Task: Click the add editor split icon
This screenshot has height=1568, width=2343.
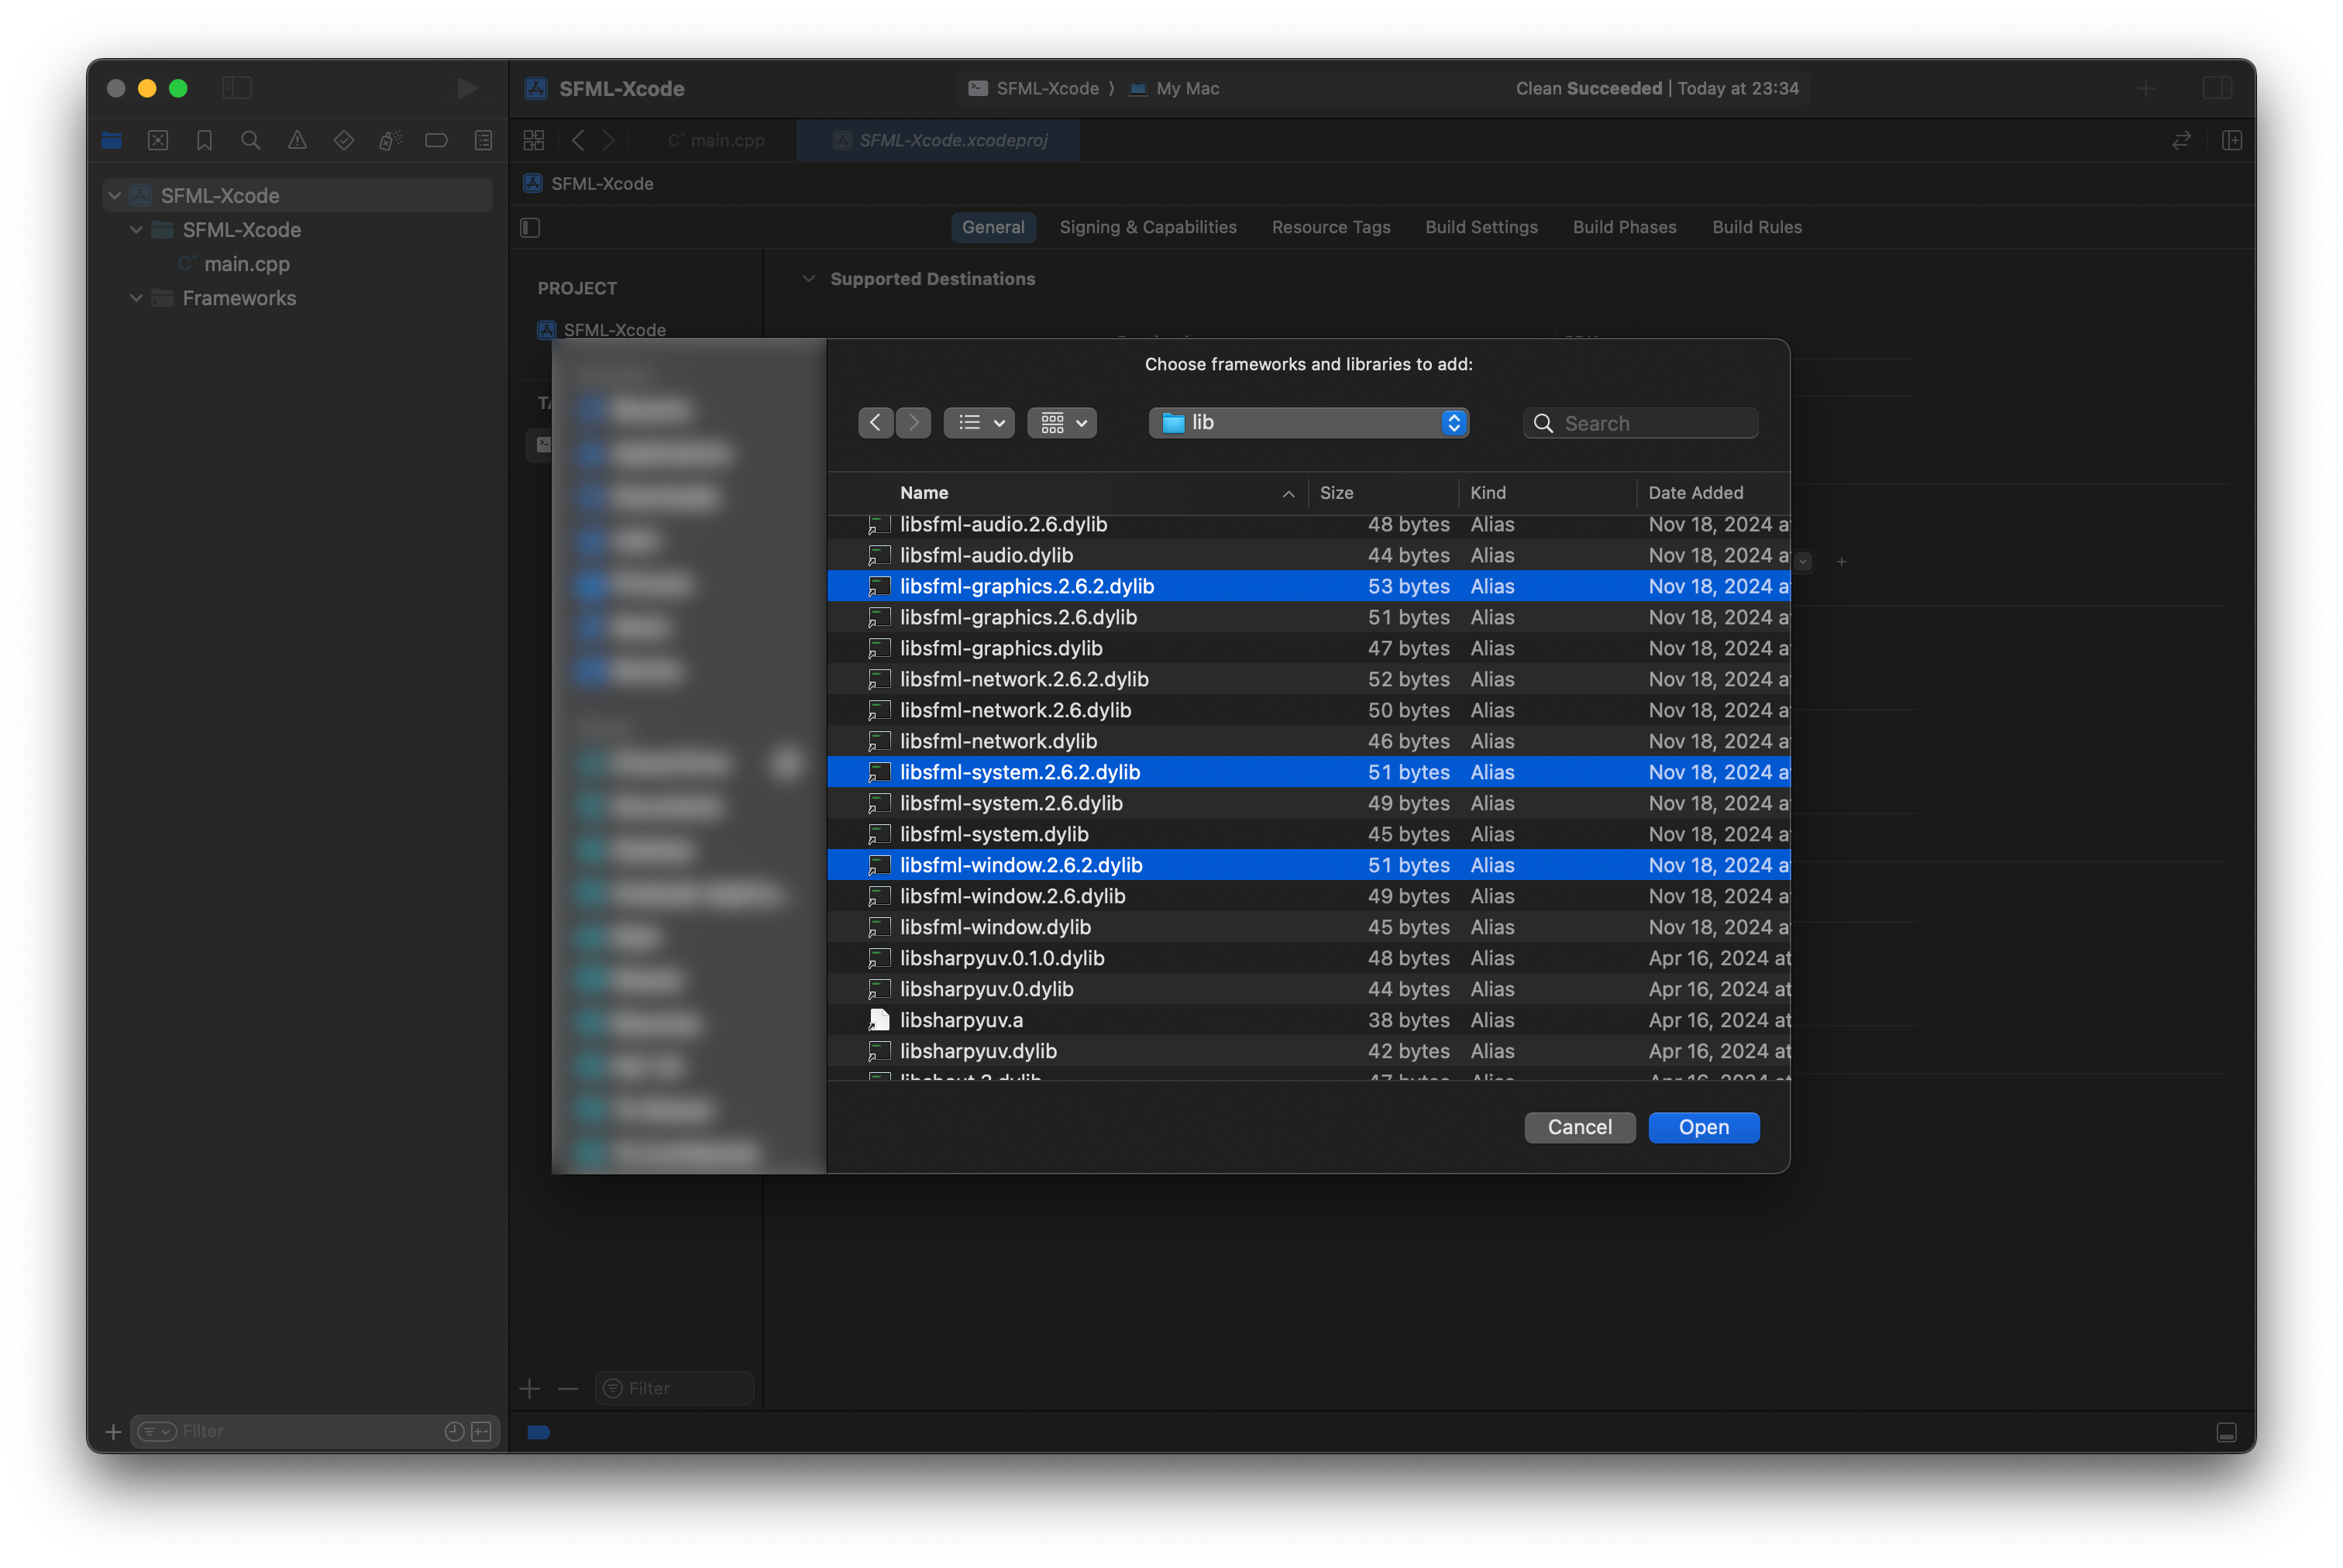Action: (x=2232, y=141)
